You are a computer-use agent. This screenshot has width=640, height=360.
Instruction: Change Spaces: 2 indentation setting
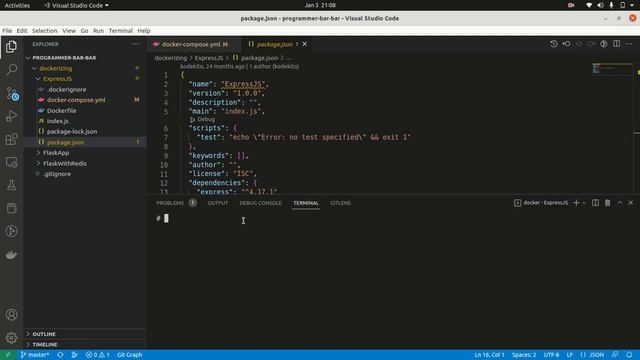tap(524, 355)
